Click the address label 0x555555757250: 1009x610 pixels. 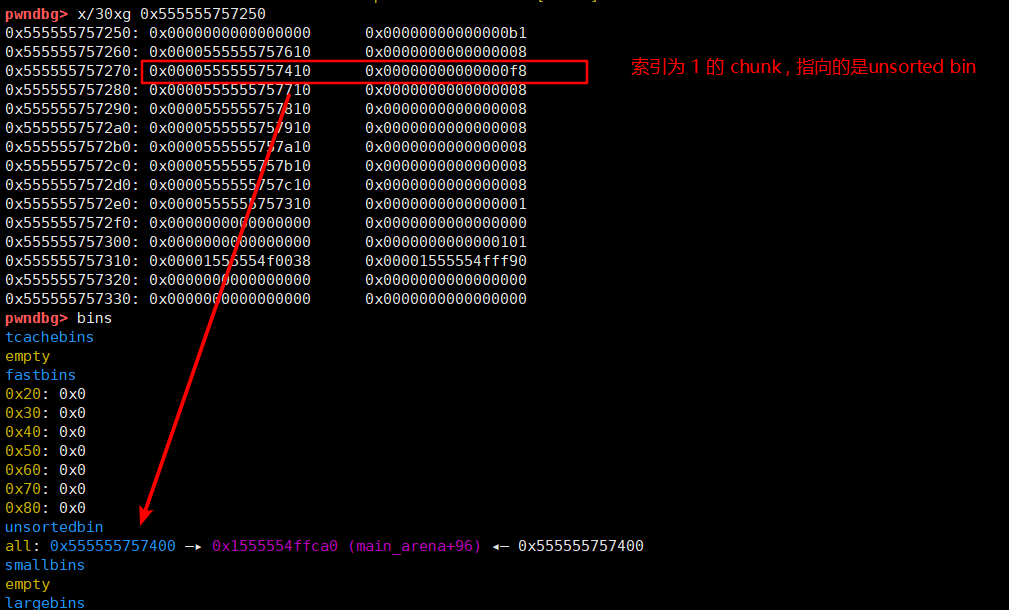pyautogui.click(x=72, y=33)
